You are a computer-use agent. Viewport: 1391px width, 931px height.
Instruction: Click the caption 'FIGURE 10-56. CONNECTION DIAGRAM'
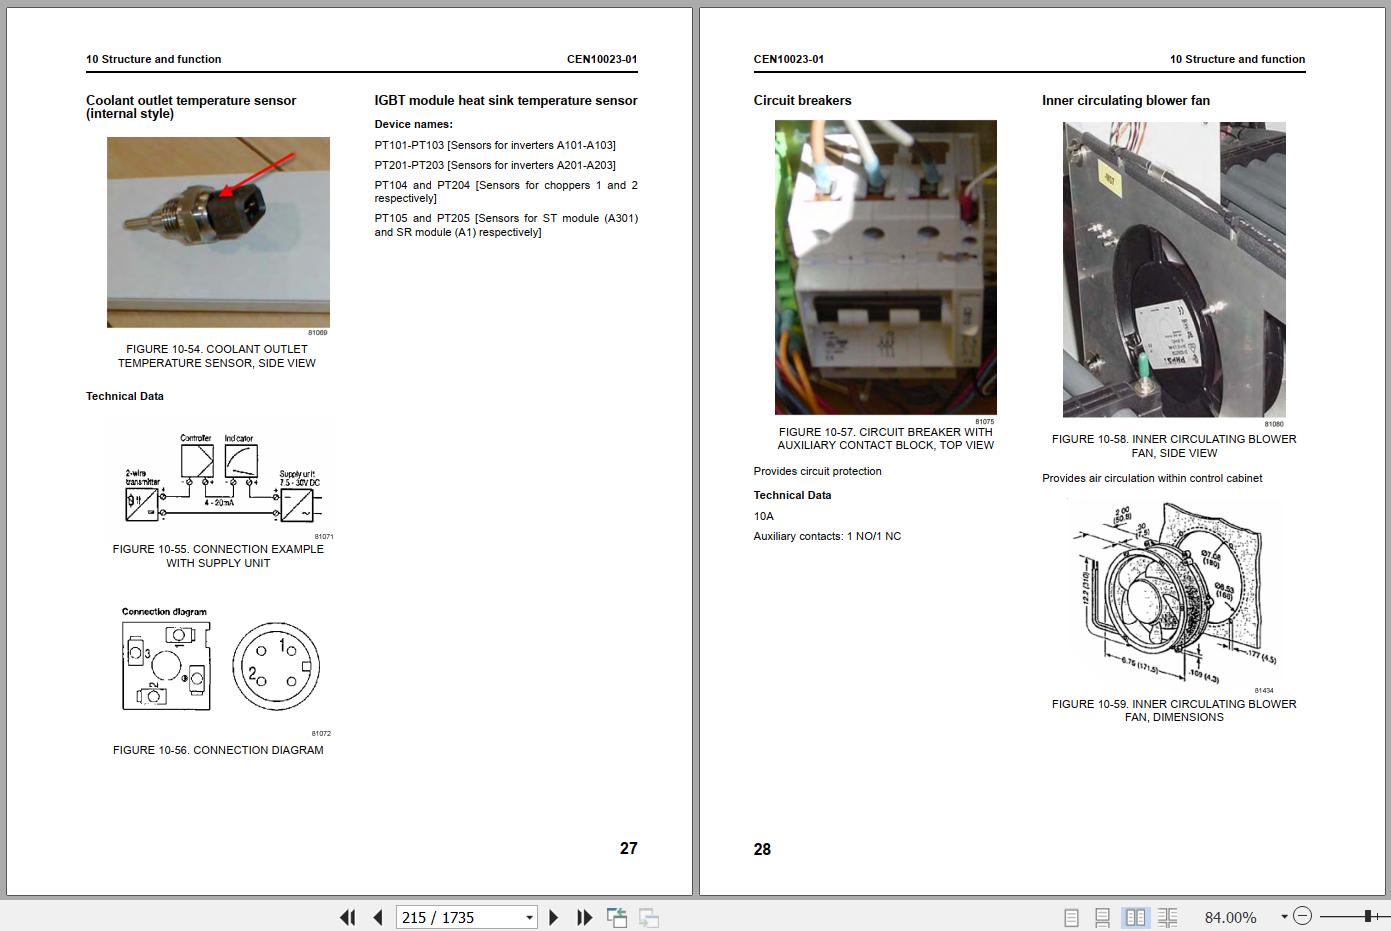point(218,750)
